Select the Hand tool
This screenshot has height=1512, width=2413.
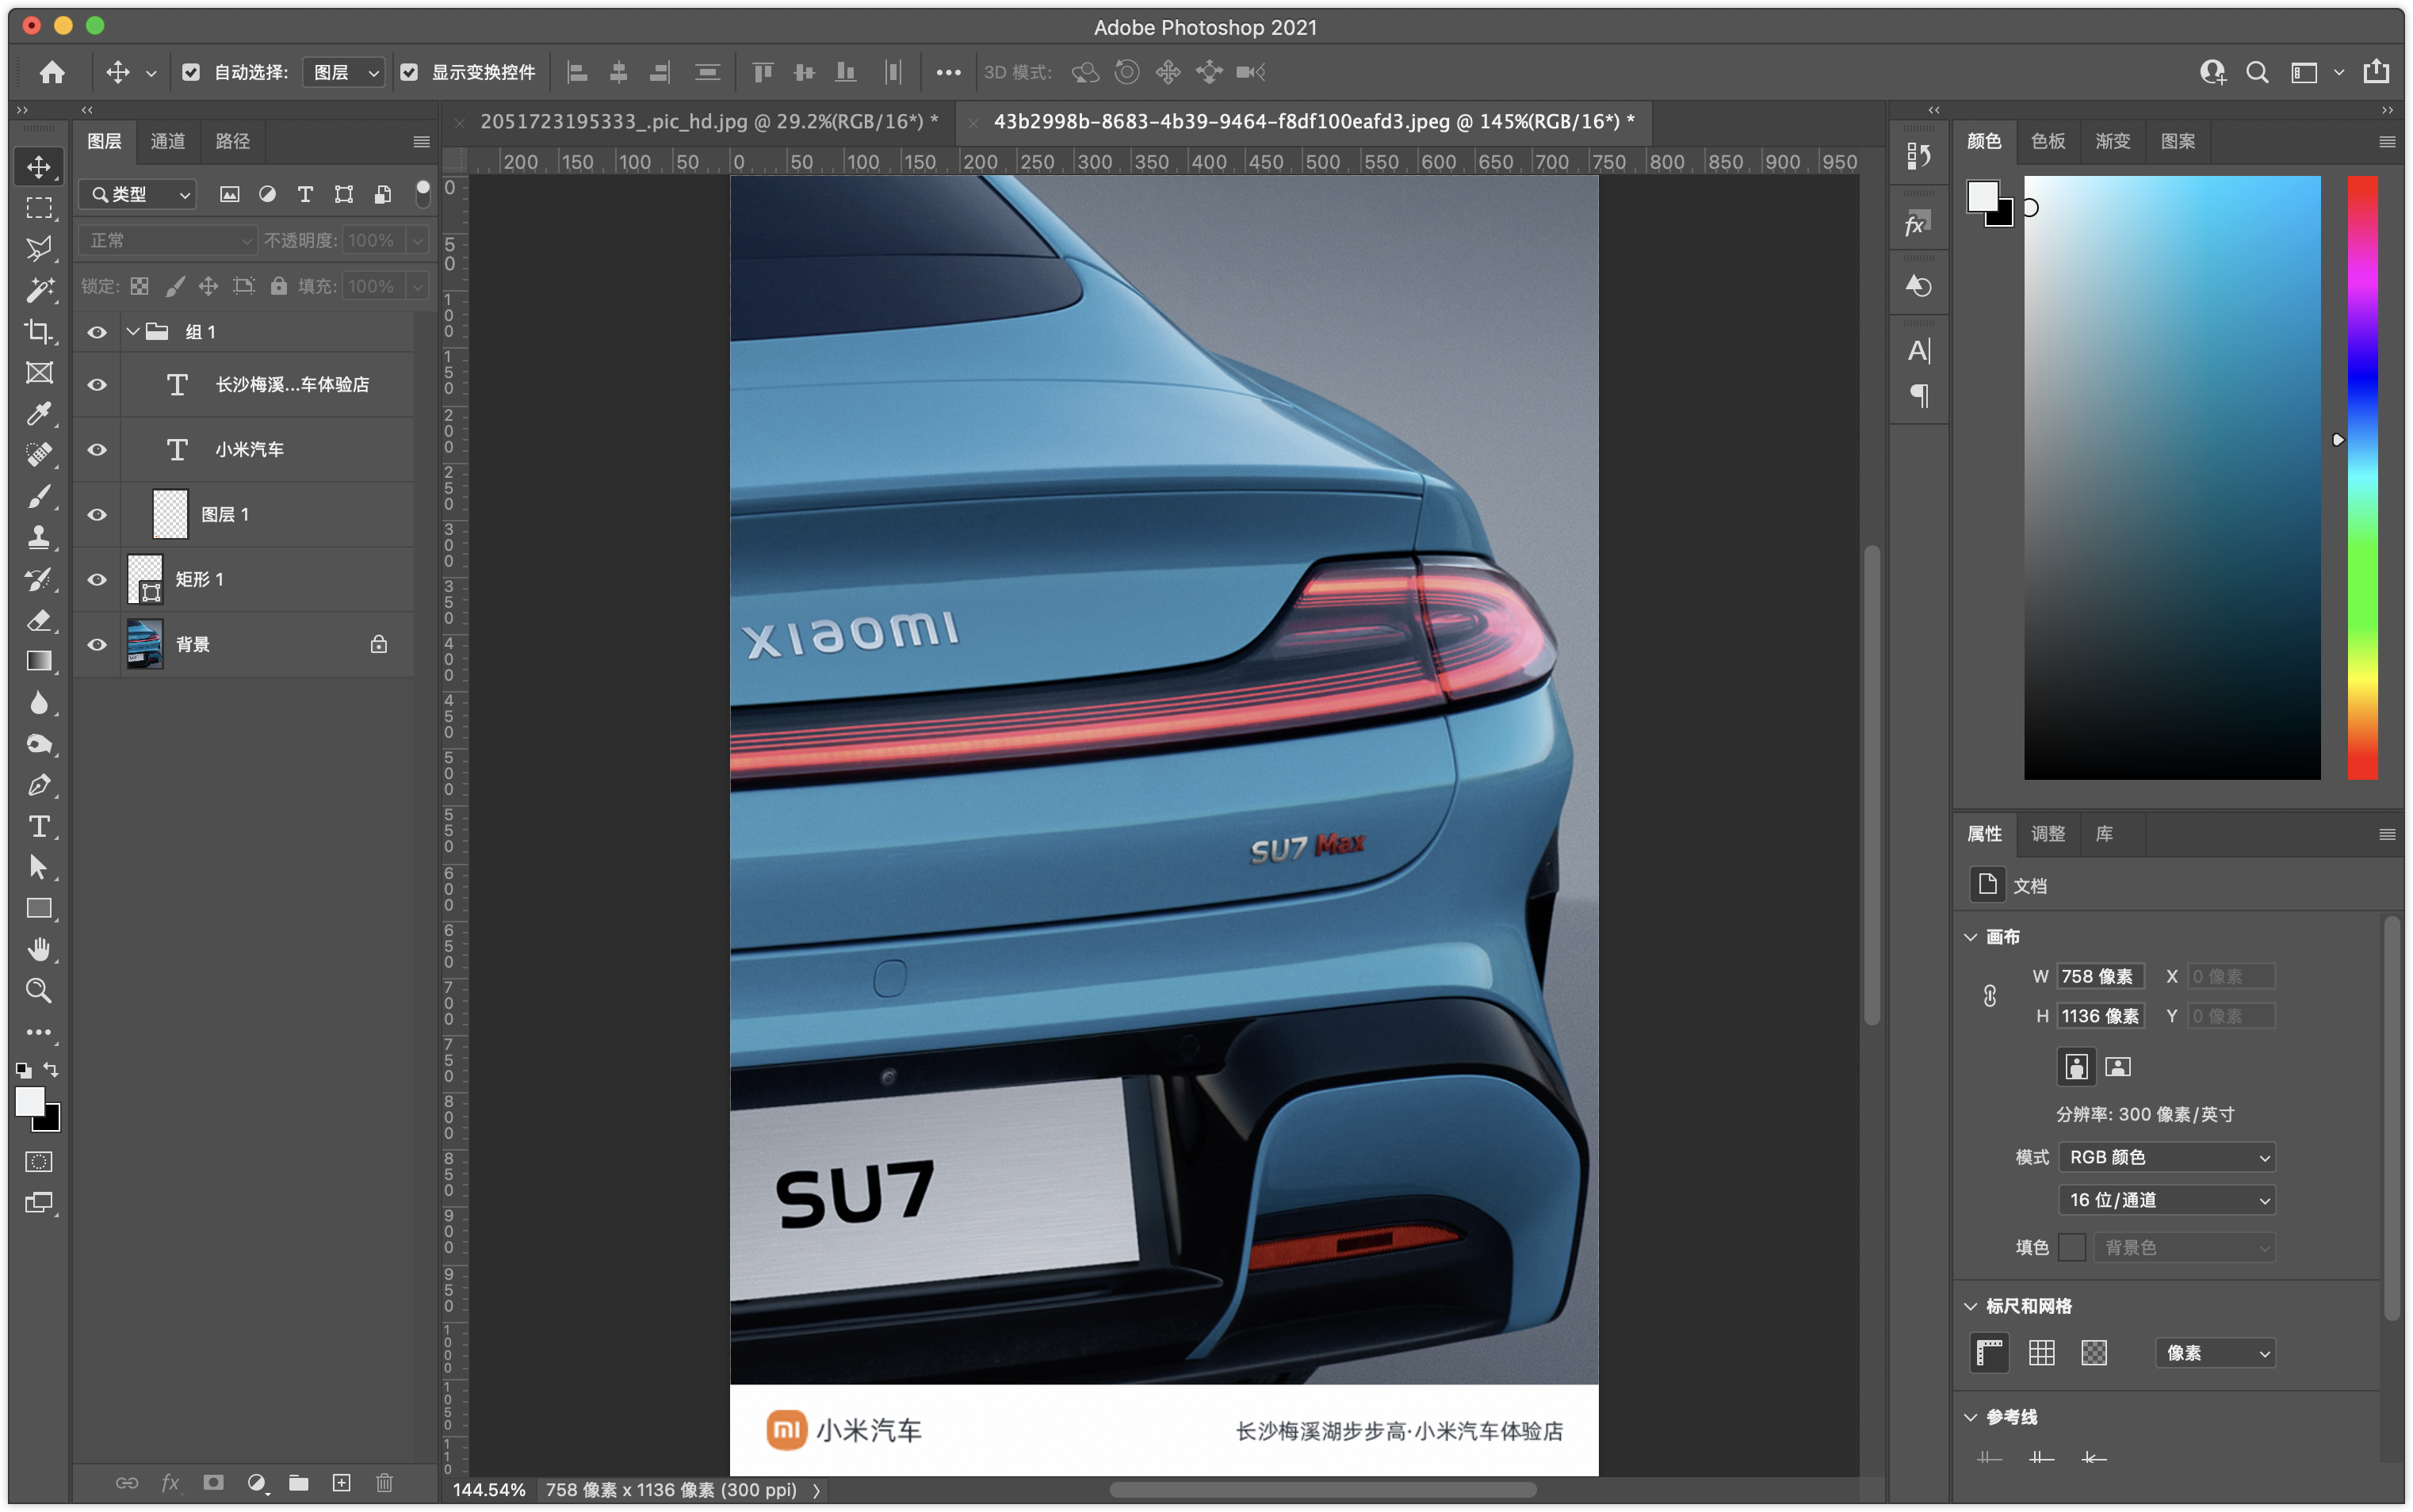point(39,949)
